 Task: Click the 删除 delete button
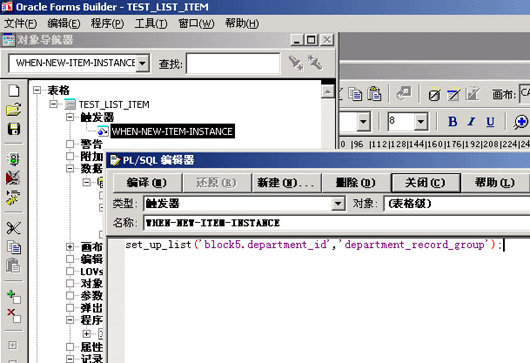(x=356, y=183)
